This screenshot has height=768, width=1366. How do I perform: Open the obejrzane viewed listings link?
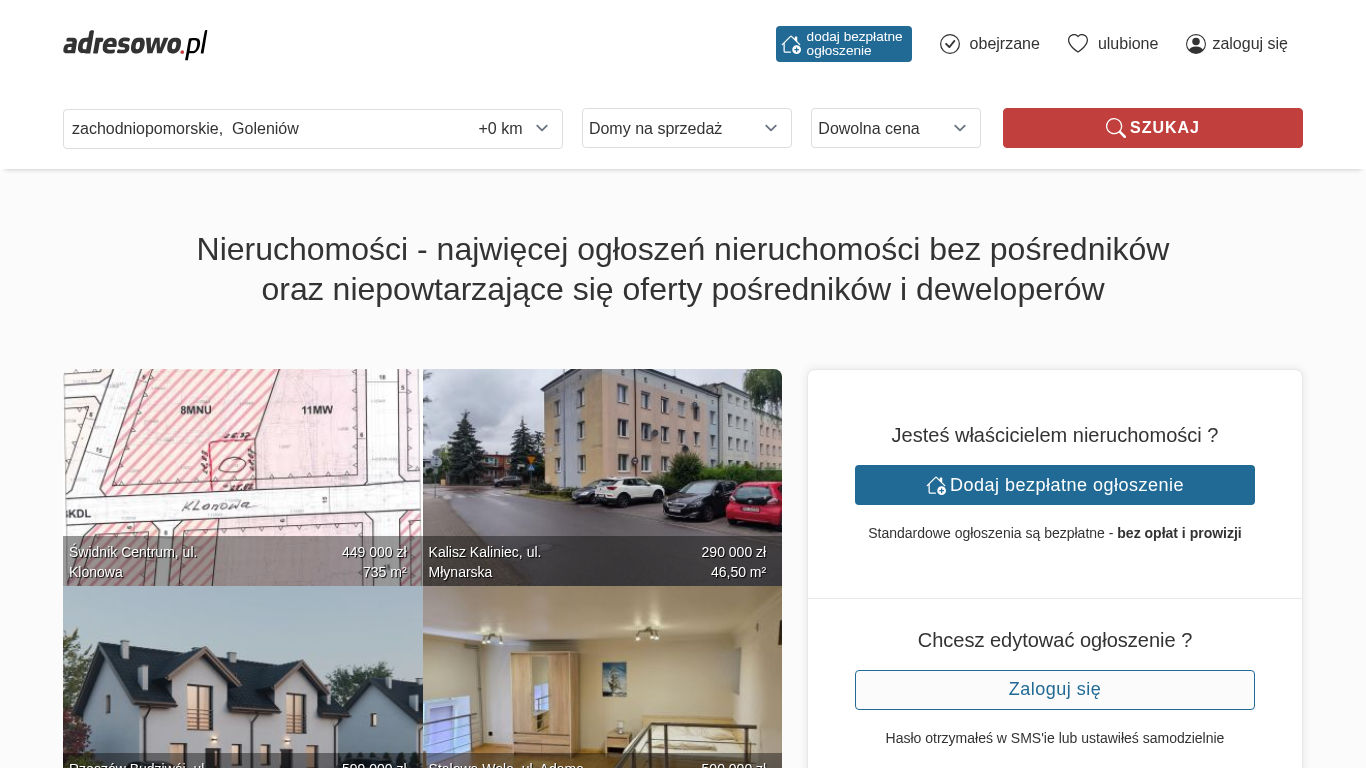(x=1003, y=44)
